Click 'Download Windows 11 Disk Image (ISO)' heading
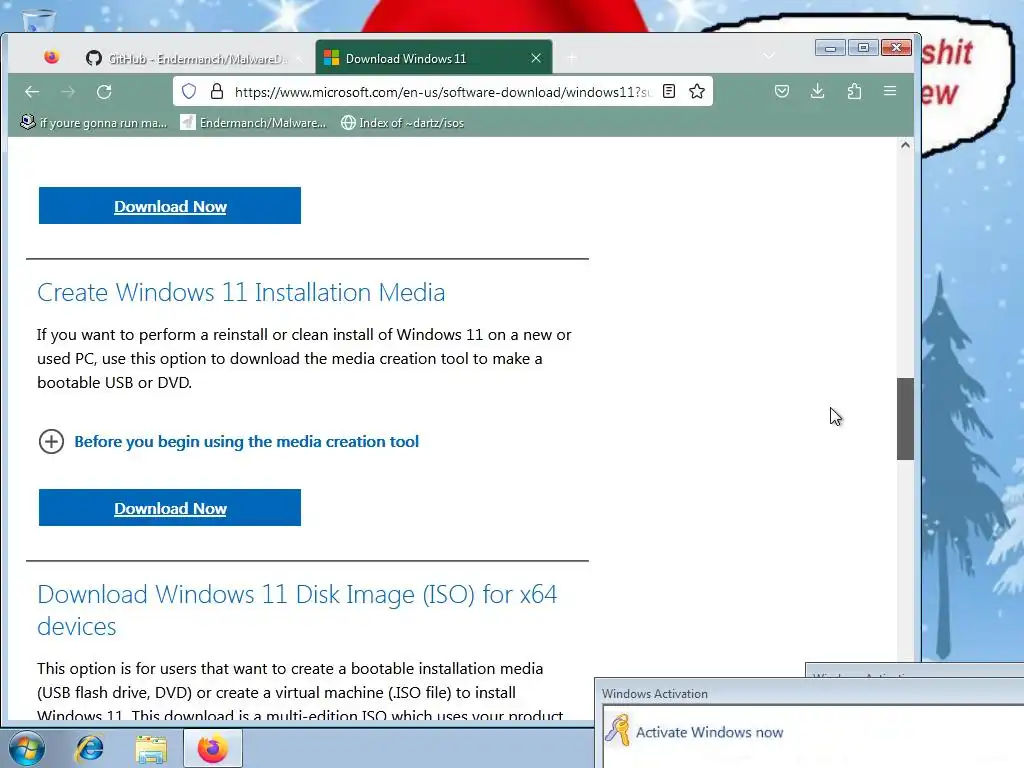 click(296, 610)
